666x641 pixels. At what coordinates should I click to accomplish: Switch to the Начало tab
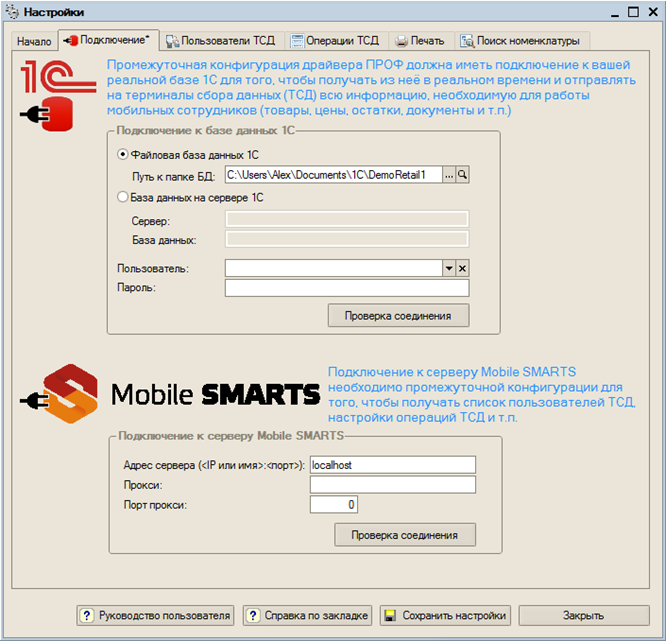[34, 41]
